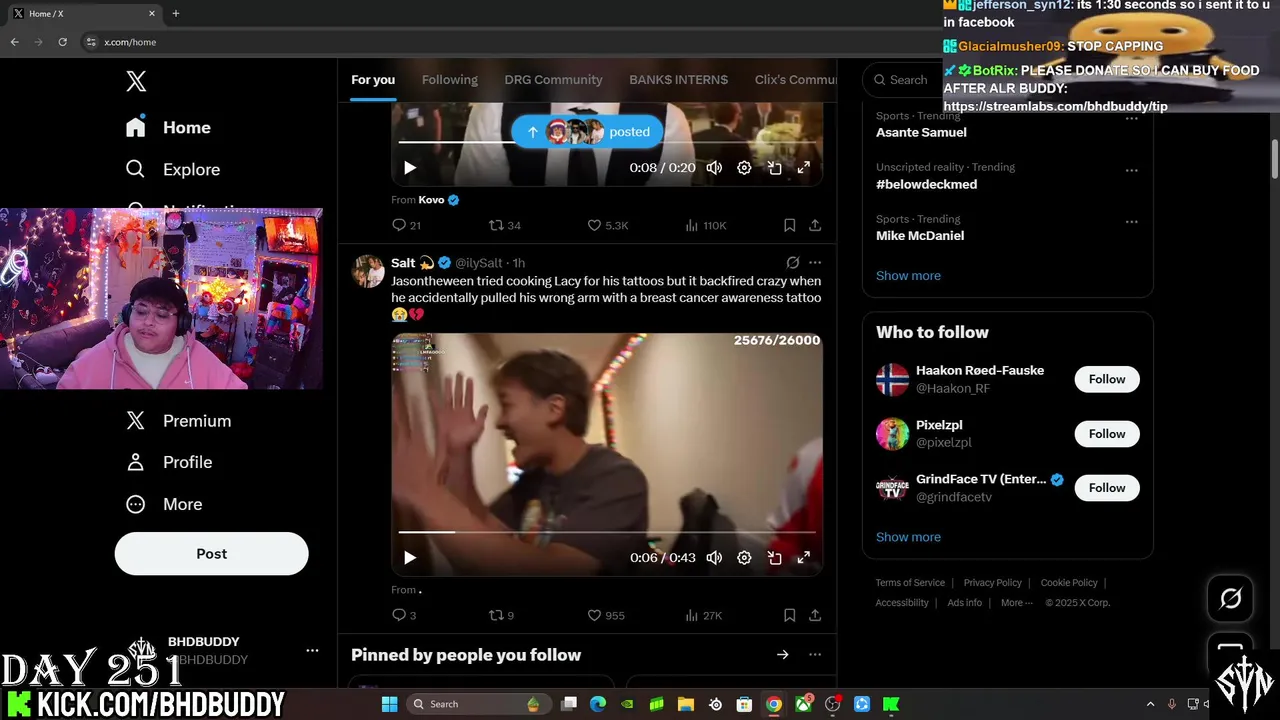Share the Kovo post
This screenshot has height=720, width=1280.
[815, 225]
